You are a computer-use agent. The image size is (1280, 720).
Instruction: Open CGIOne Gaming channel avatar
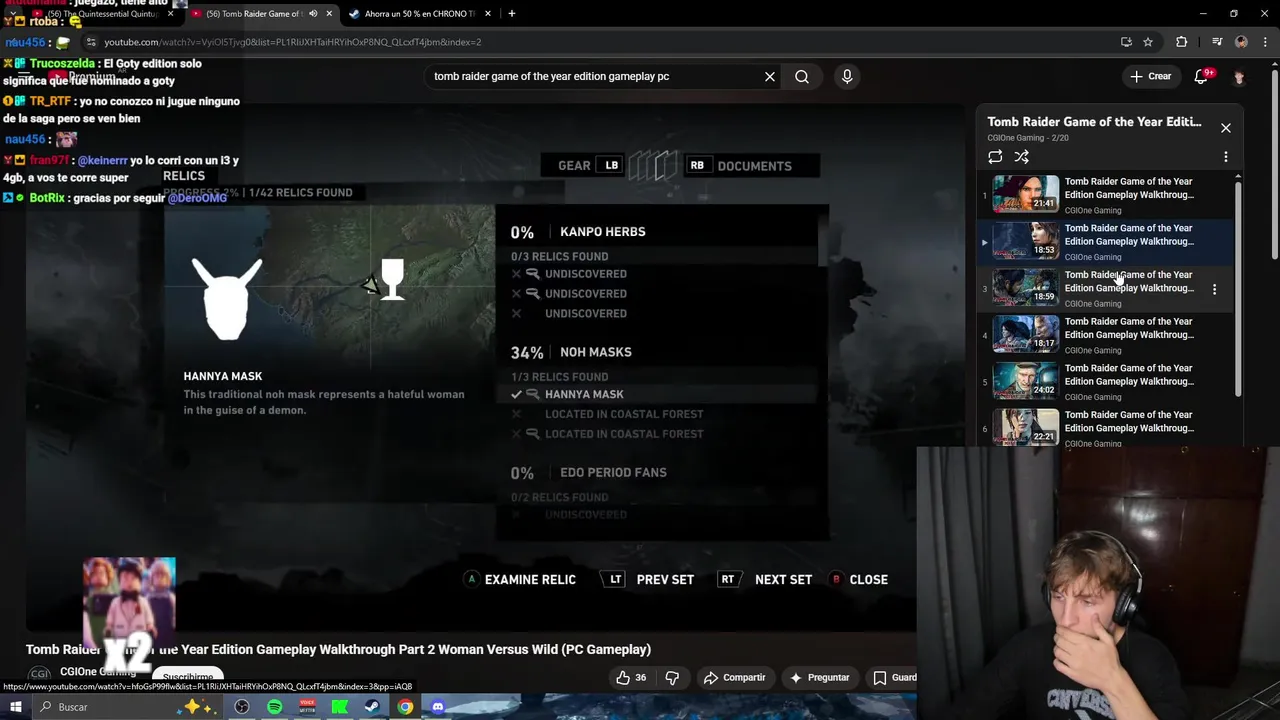[39, 675]
